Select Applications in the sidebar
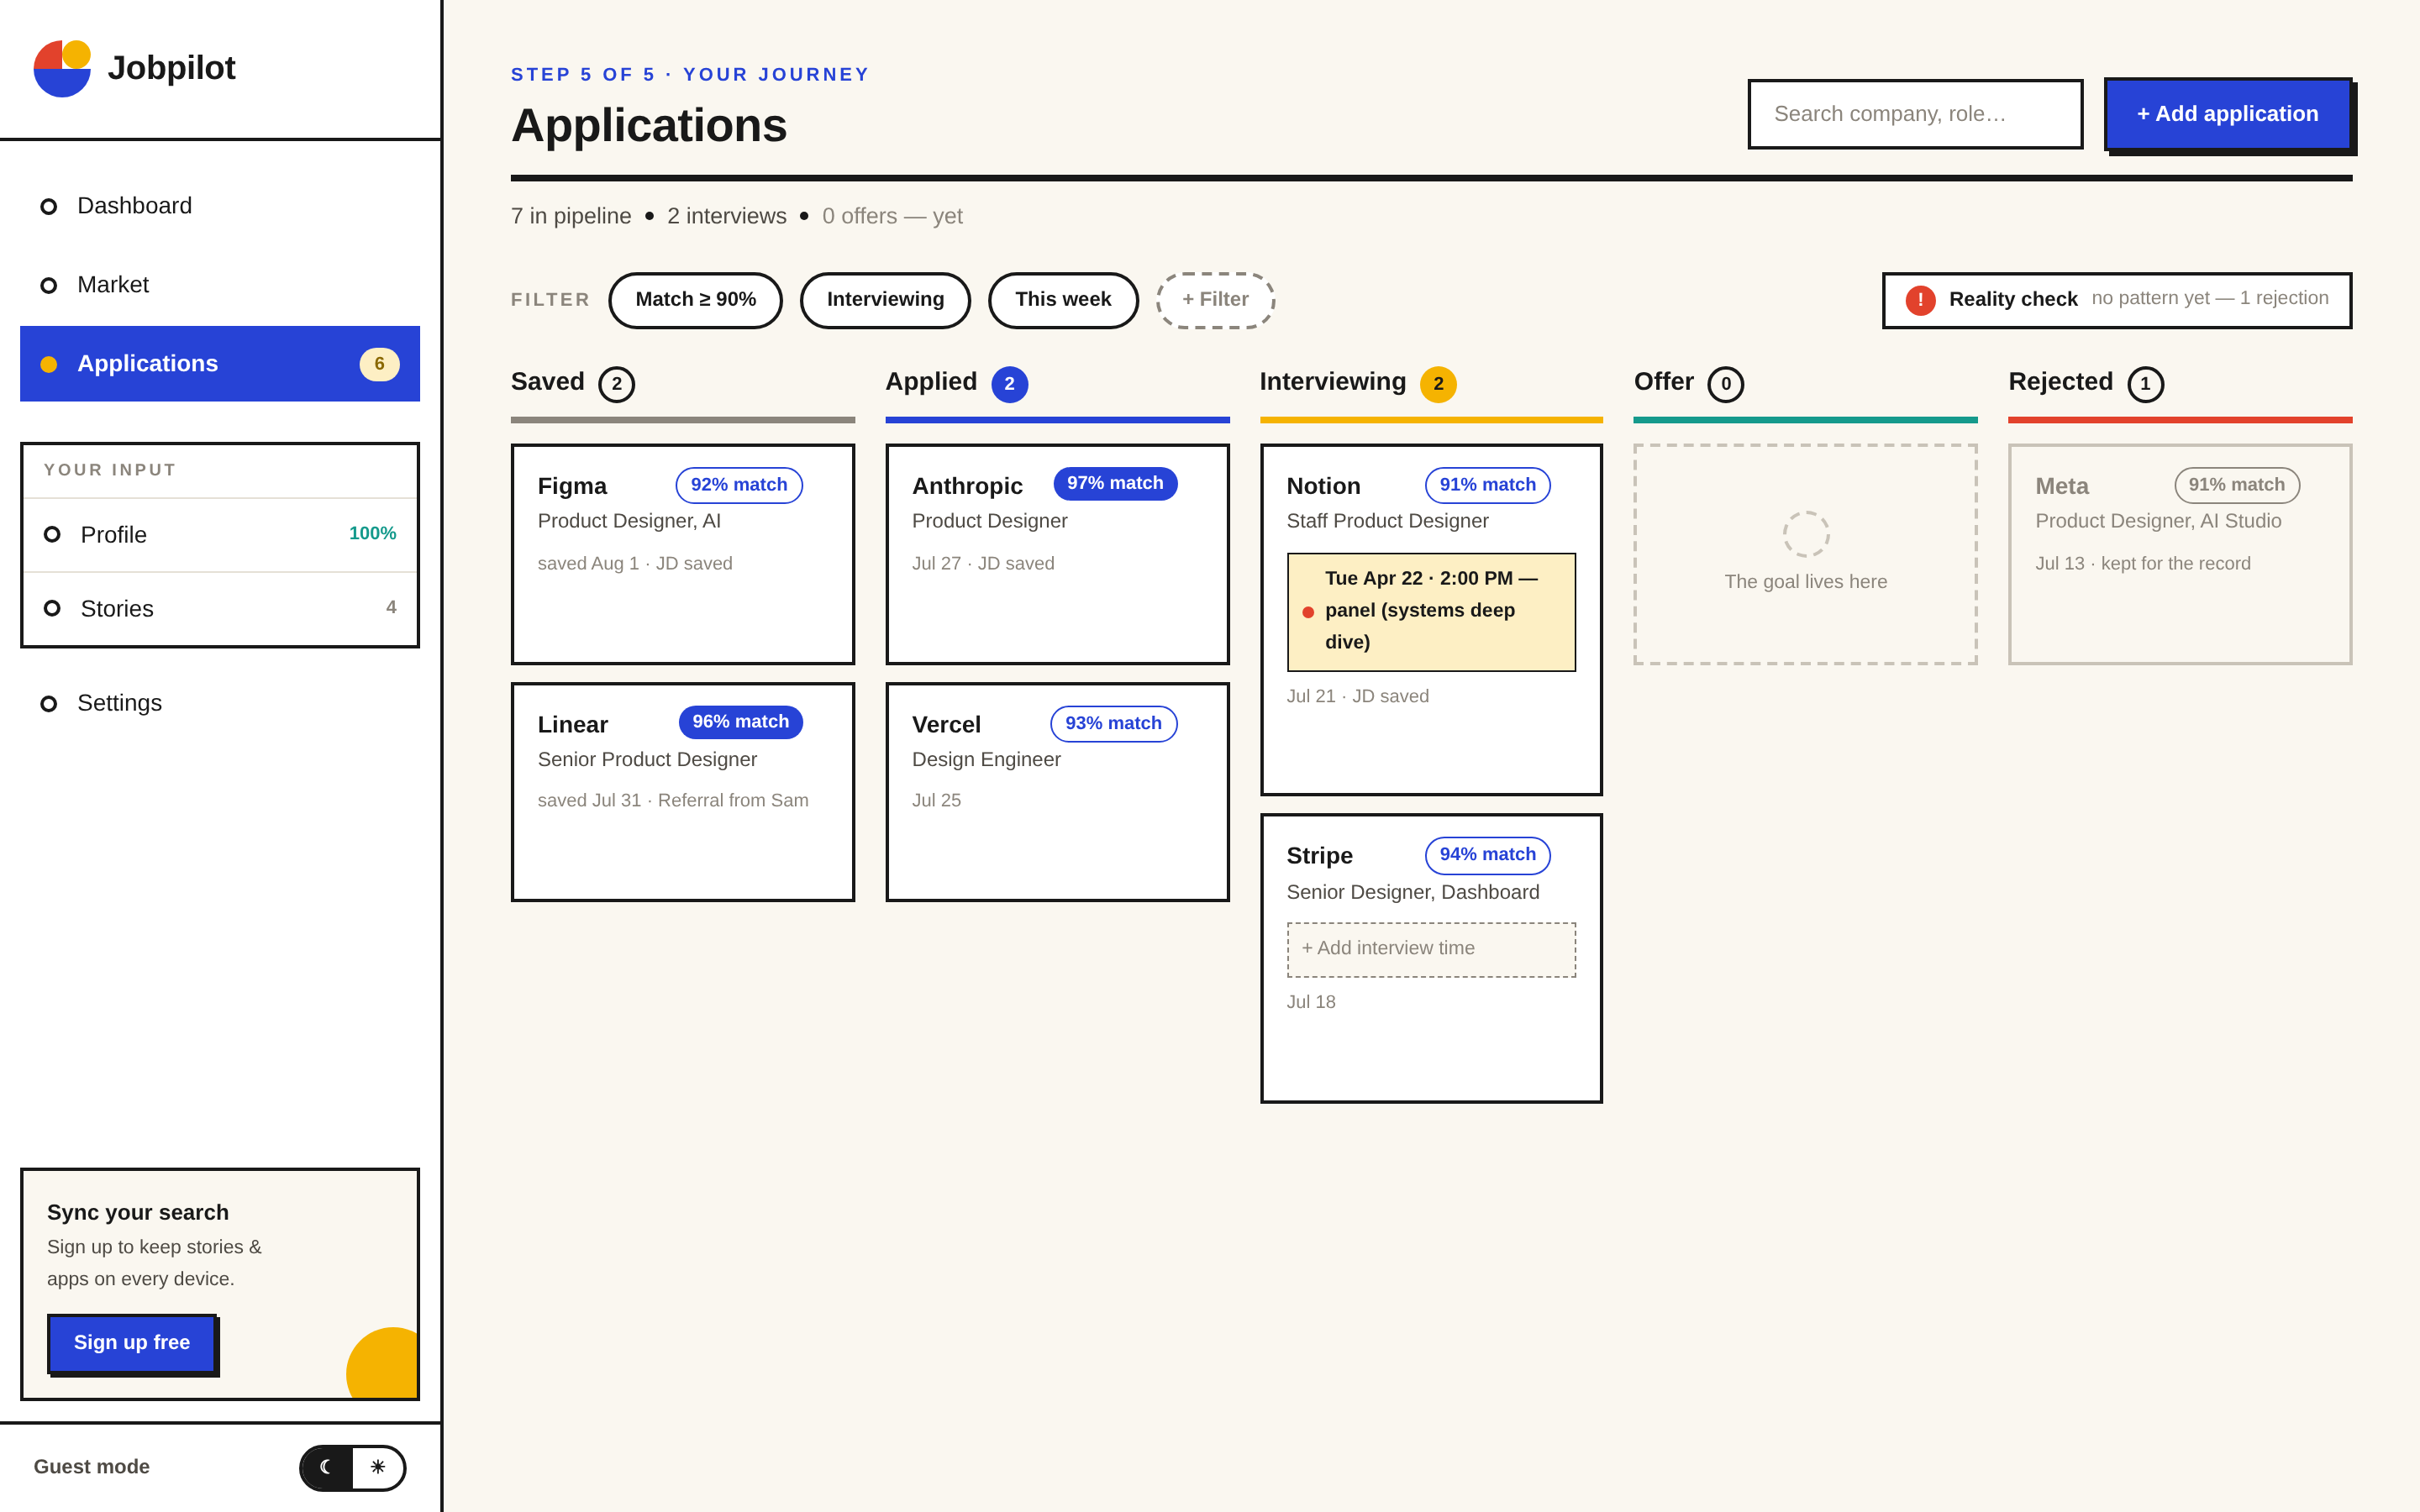Image resolution: width=2420 pixels, height=1512 pixels. tap(220, 364)
